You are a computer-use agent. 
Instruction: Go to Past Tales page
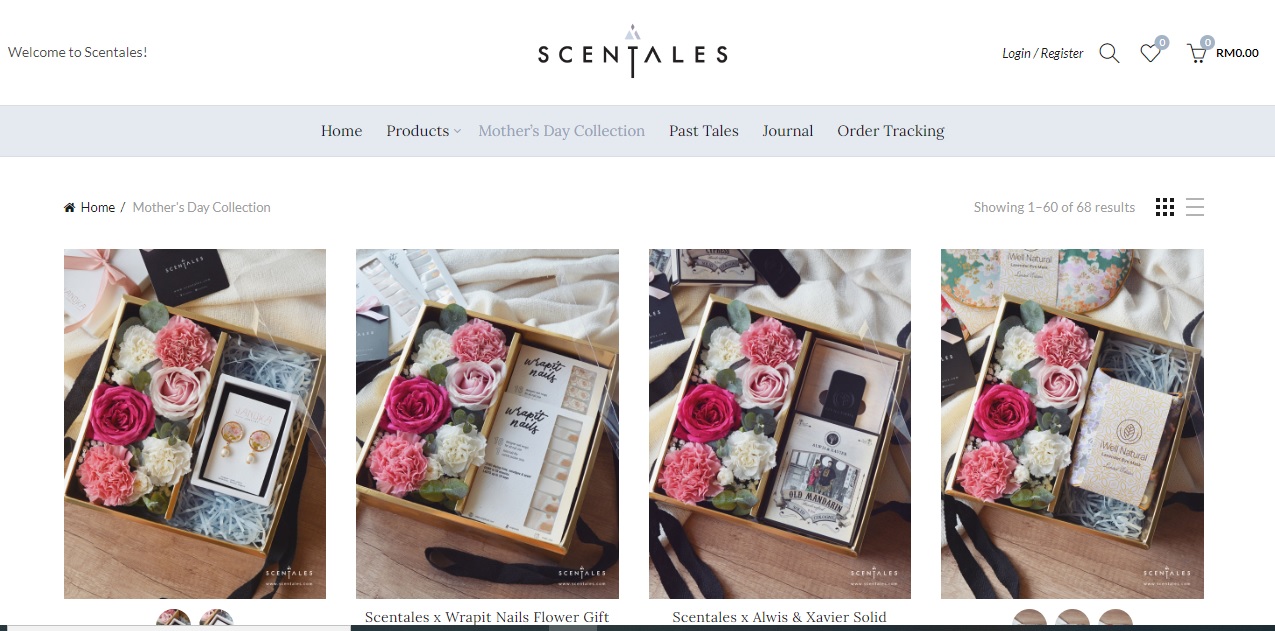[x=704, y=131]
